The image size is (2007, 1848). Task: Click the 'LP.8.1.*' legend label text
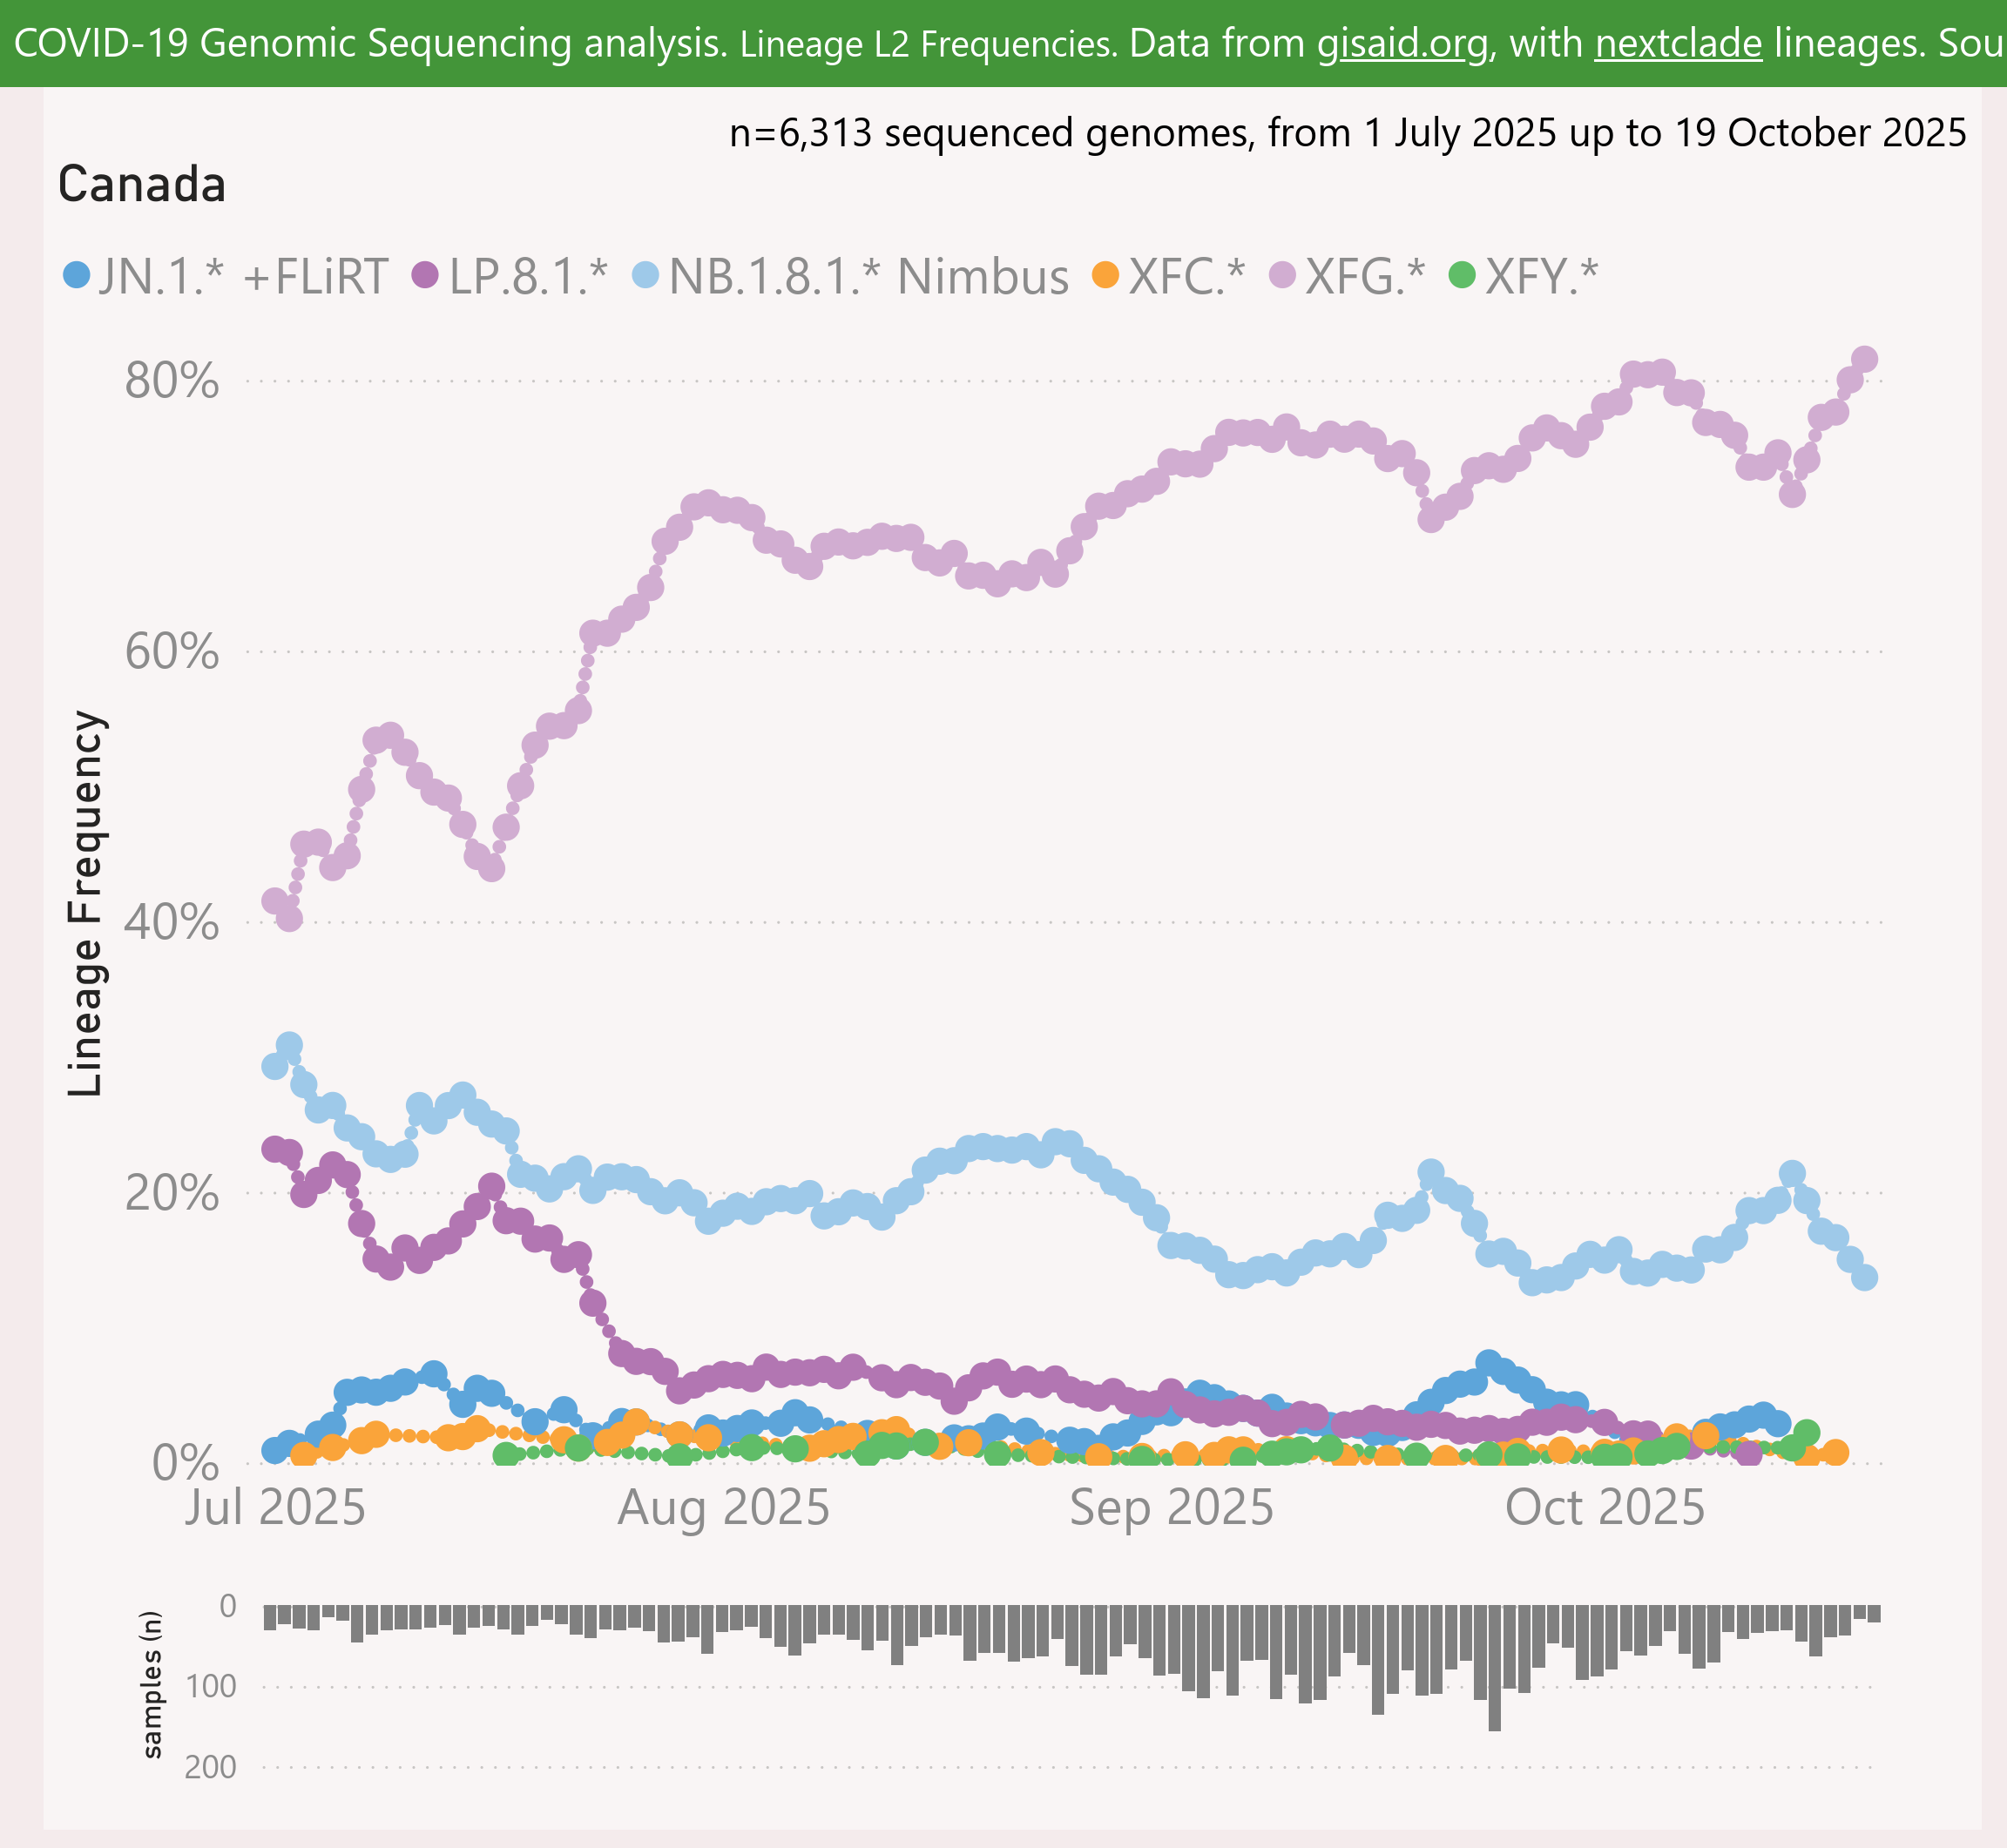tap(528, 277)
